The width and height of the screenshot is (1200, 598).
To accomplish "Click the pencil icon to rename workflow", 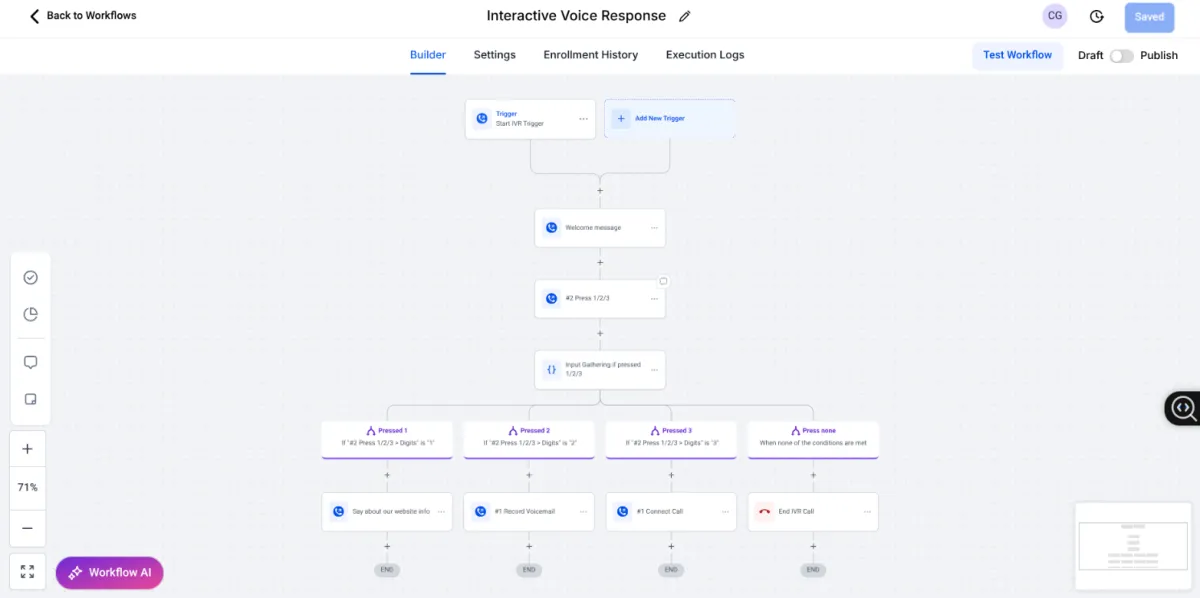I will point(685,16).
